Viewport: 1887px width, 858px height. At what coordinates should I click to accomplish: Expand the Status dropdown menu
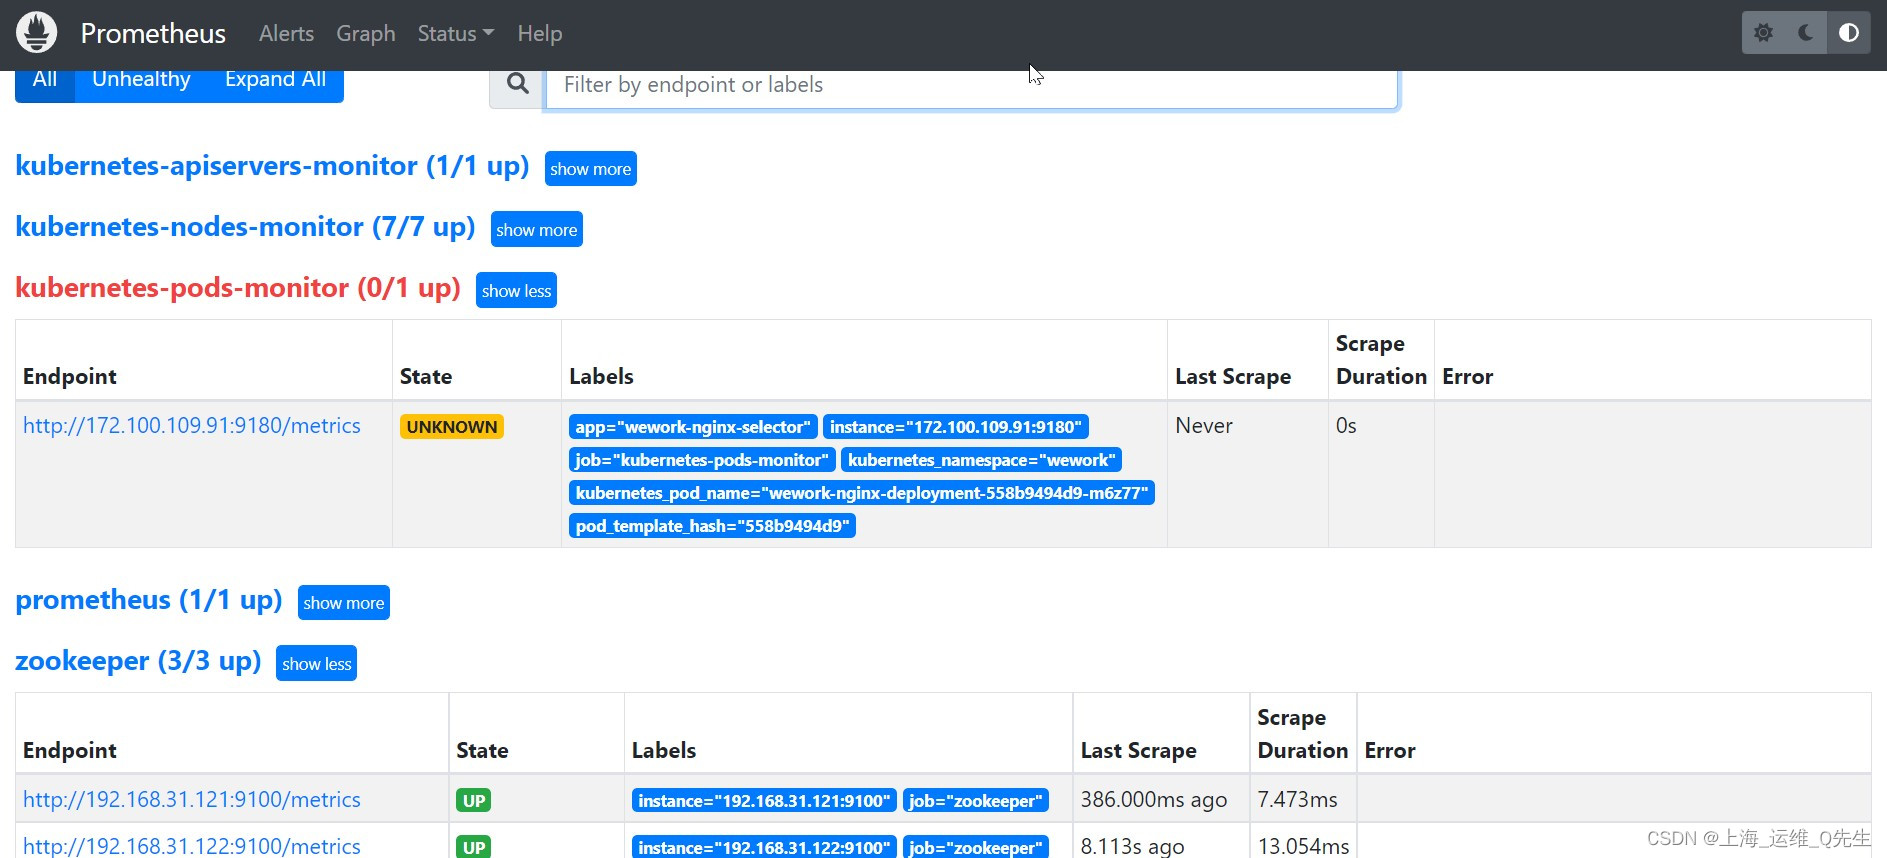pos(456,33)
